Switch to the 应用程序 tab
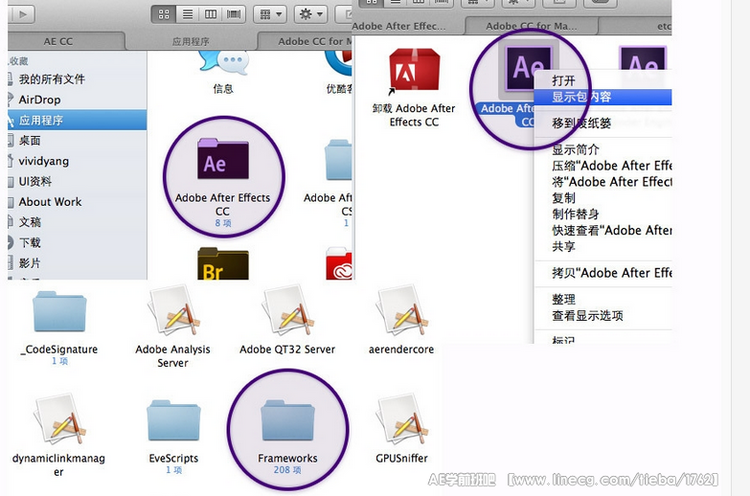 pos(191,42)
